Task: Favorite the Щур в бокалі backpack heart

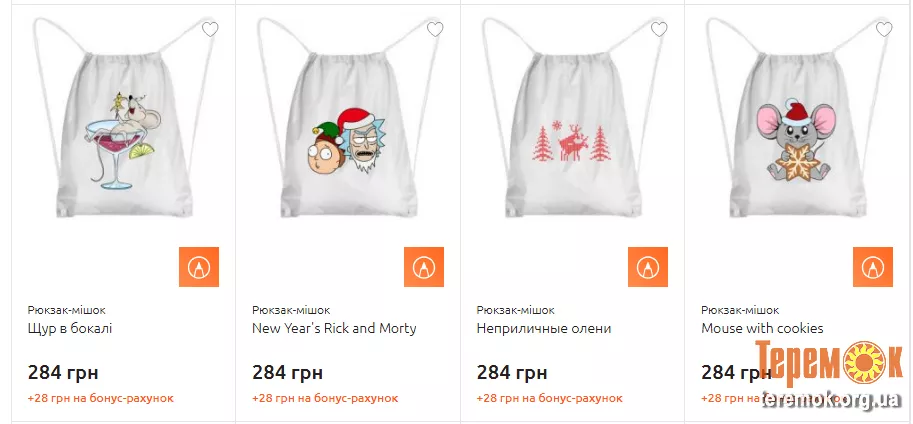Action: (210, 29)
